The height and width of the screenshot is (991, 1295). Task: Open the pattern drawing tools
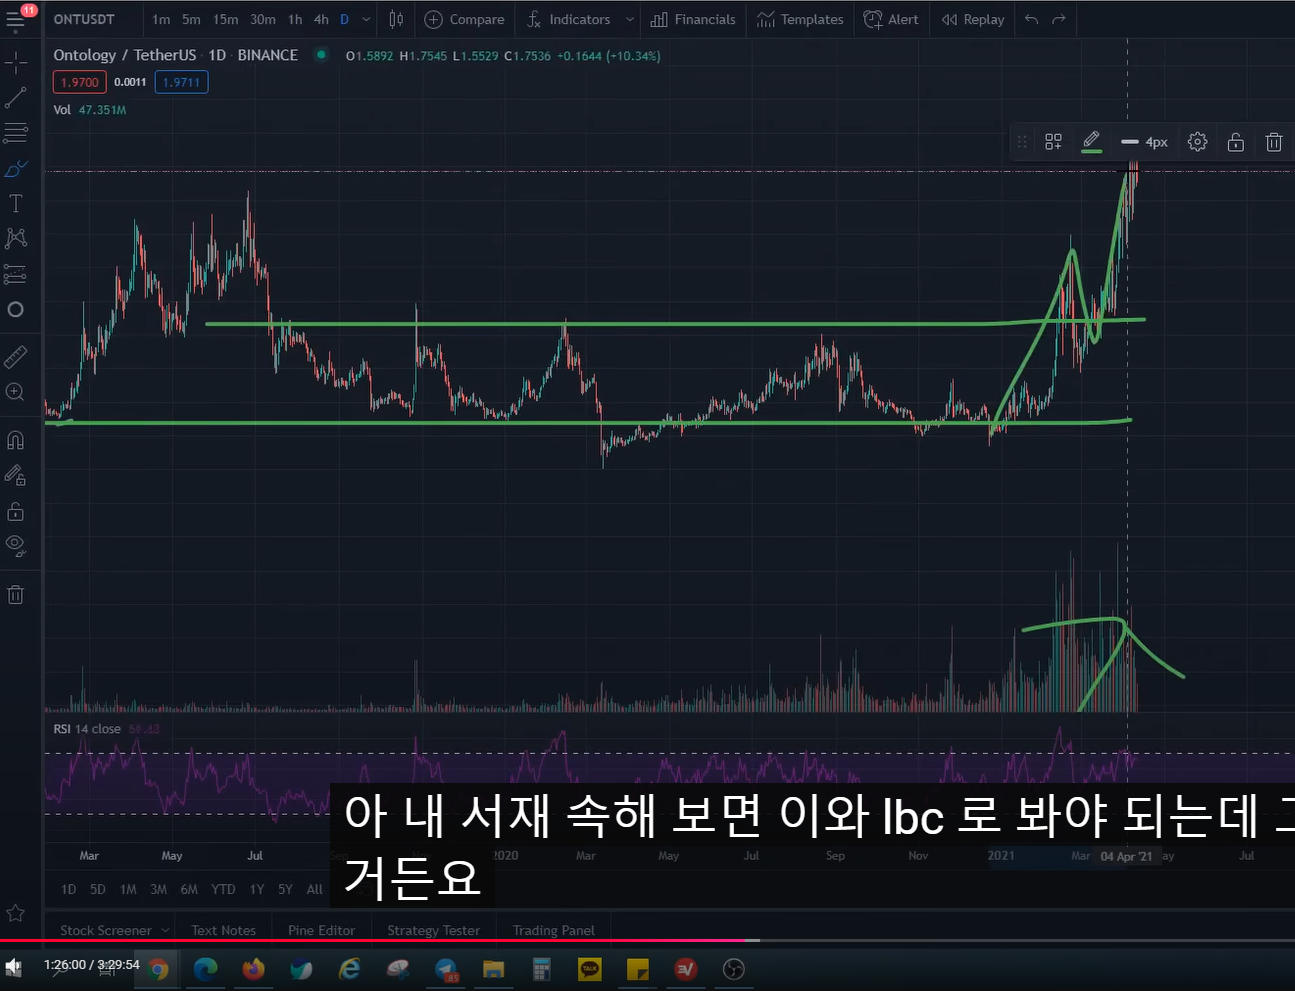click(16, 238)
